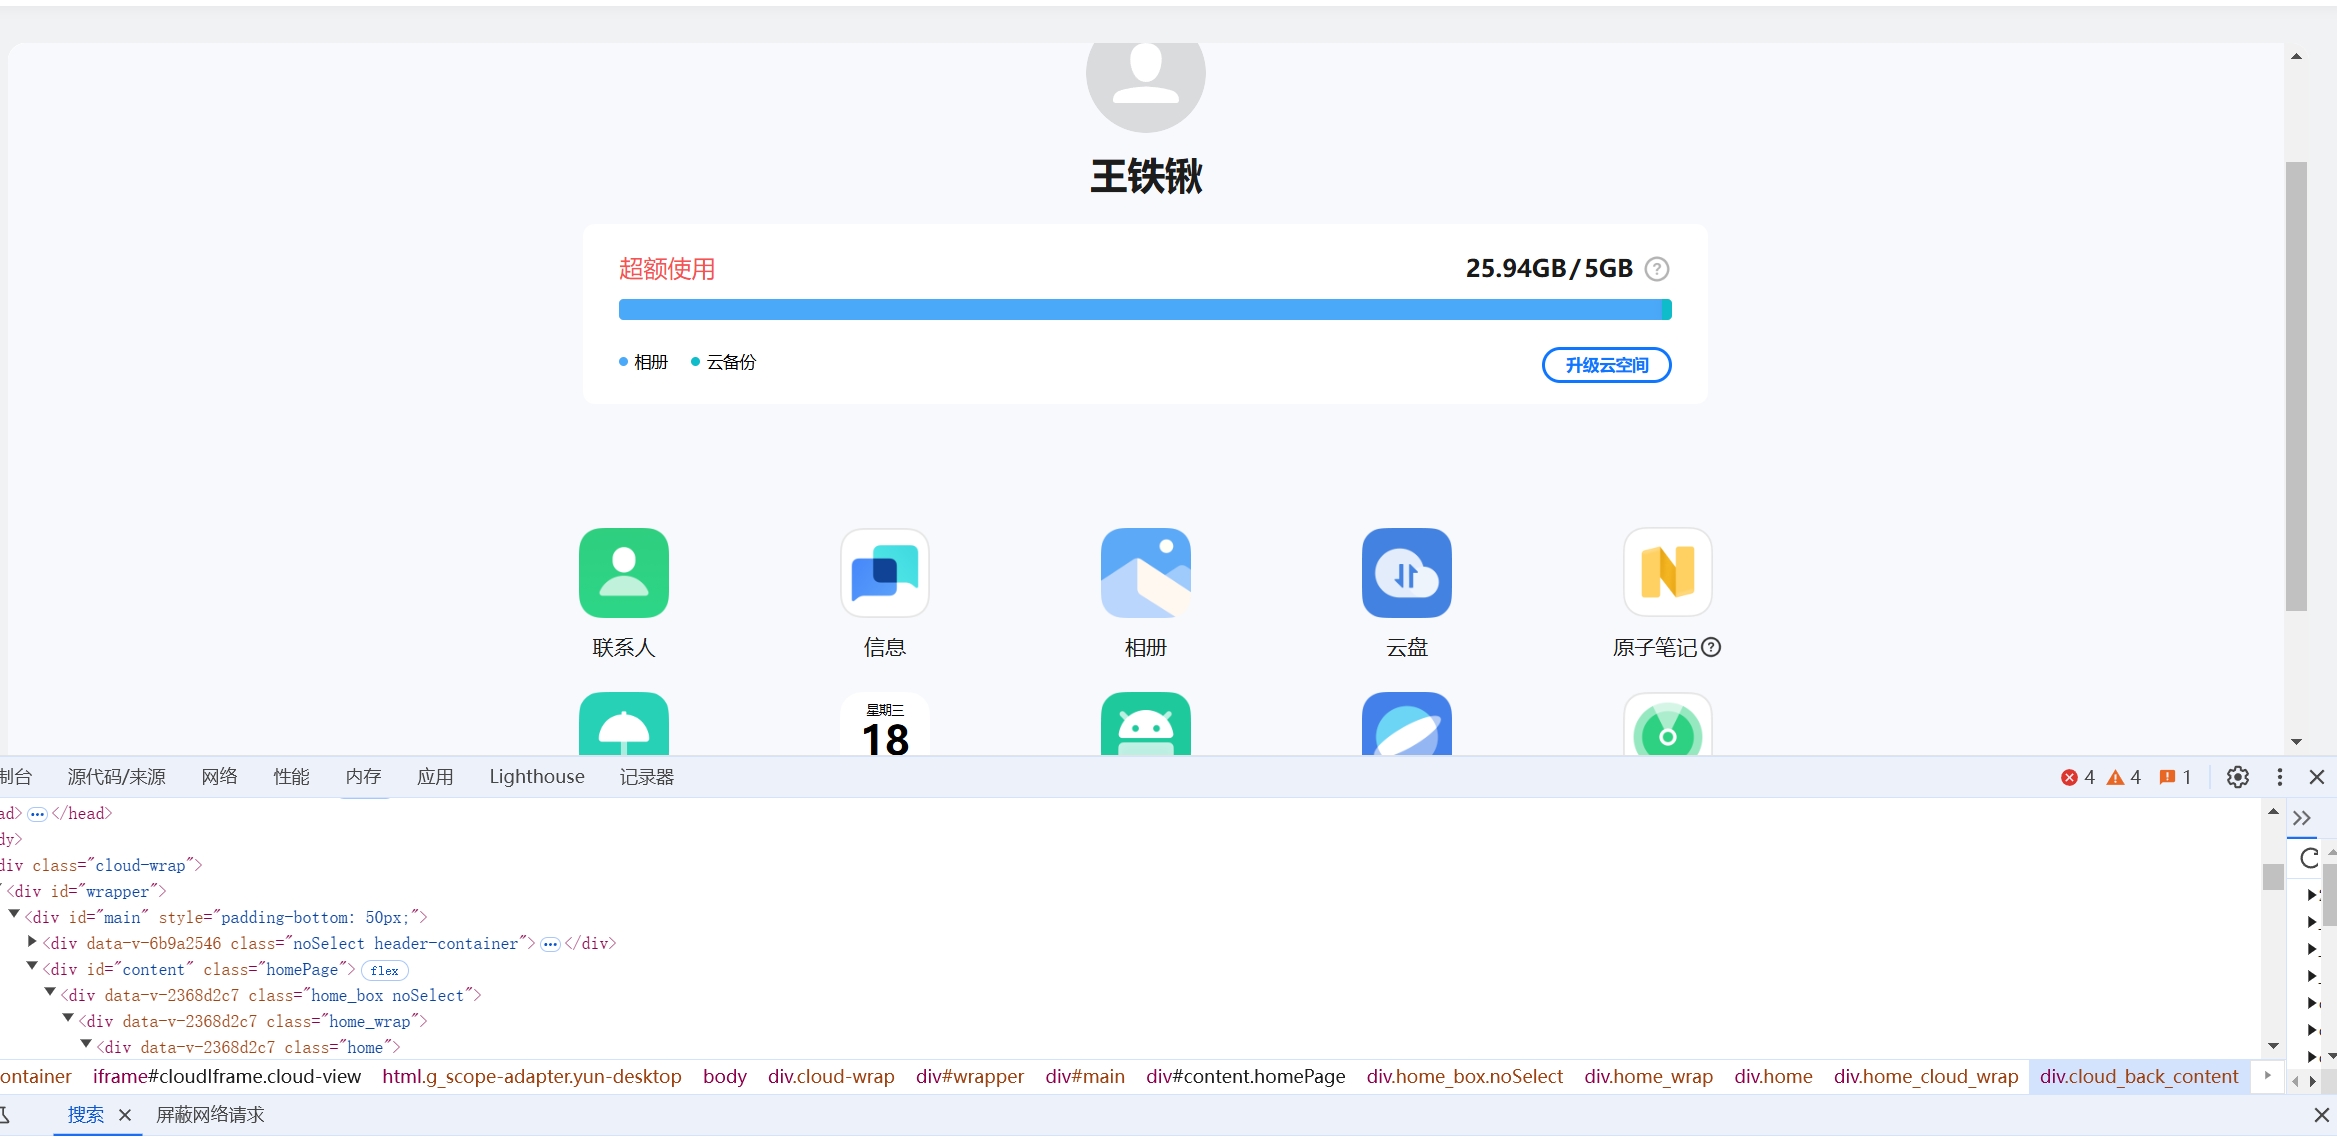Open the 云盘 cloud drive icon
The image size is (2337, 1138).
tap(1407, 573)
